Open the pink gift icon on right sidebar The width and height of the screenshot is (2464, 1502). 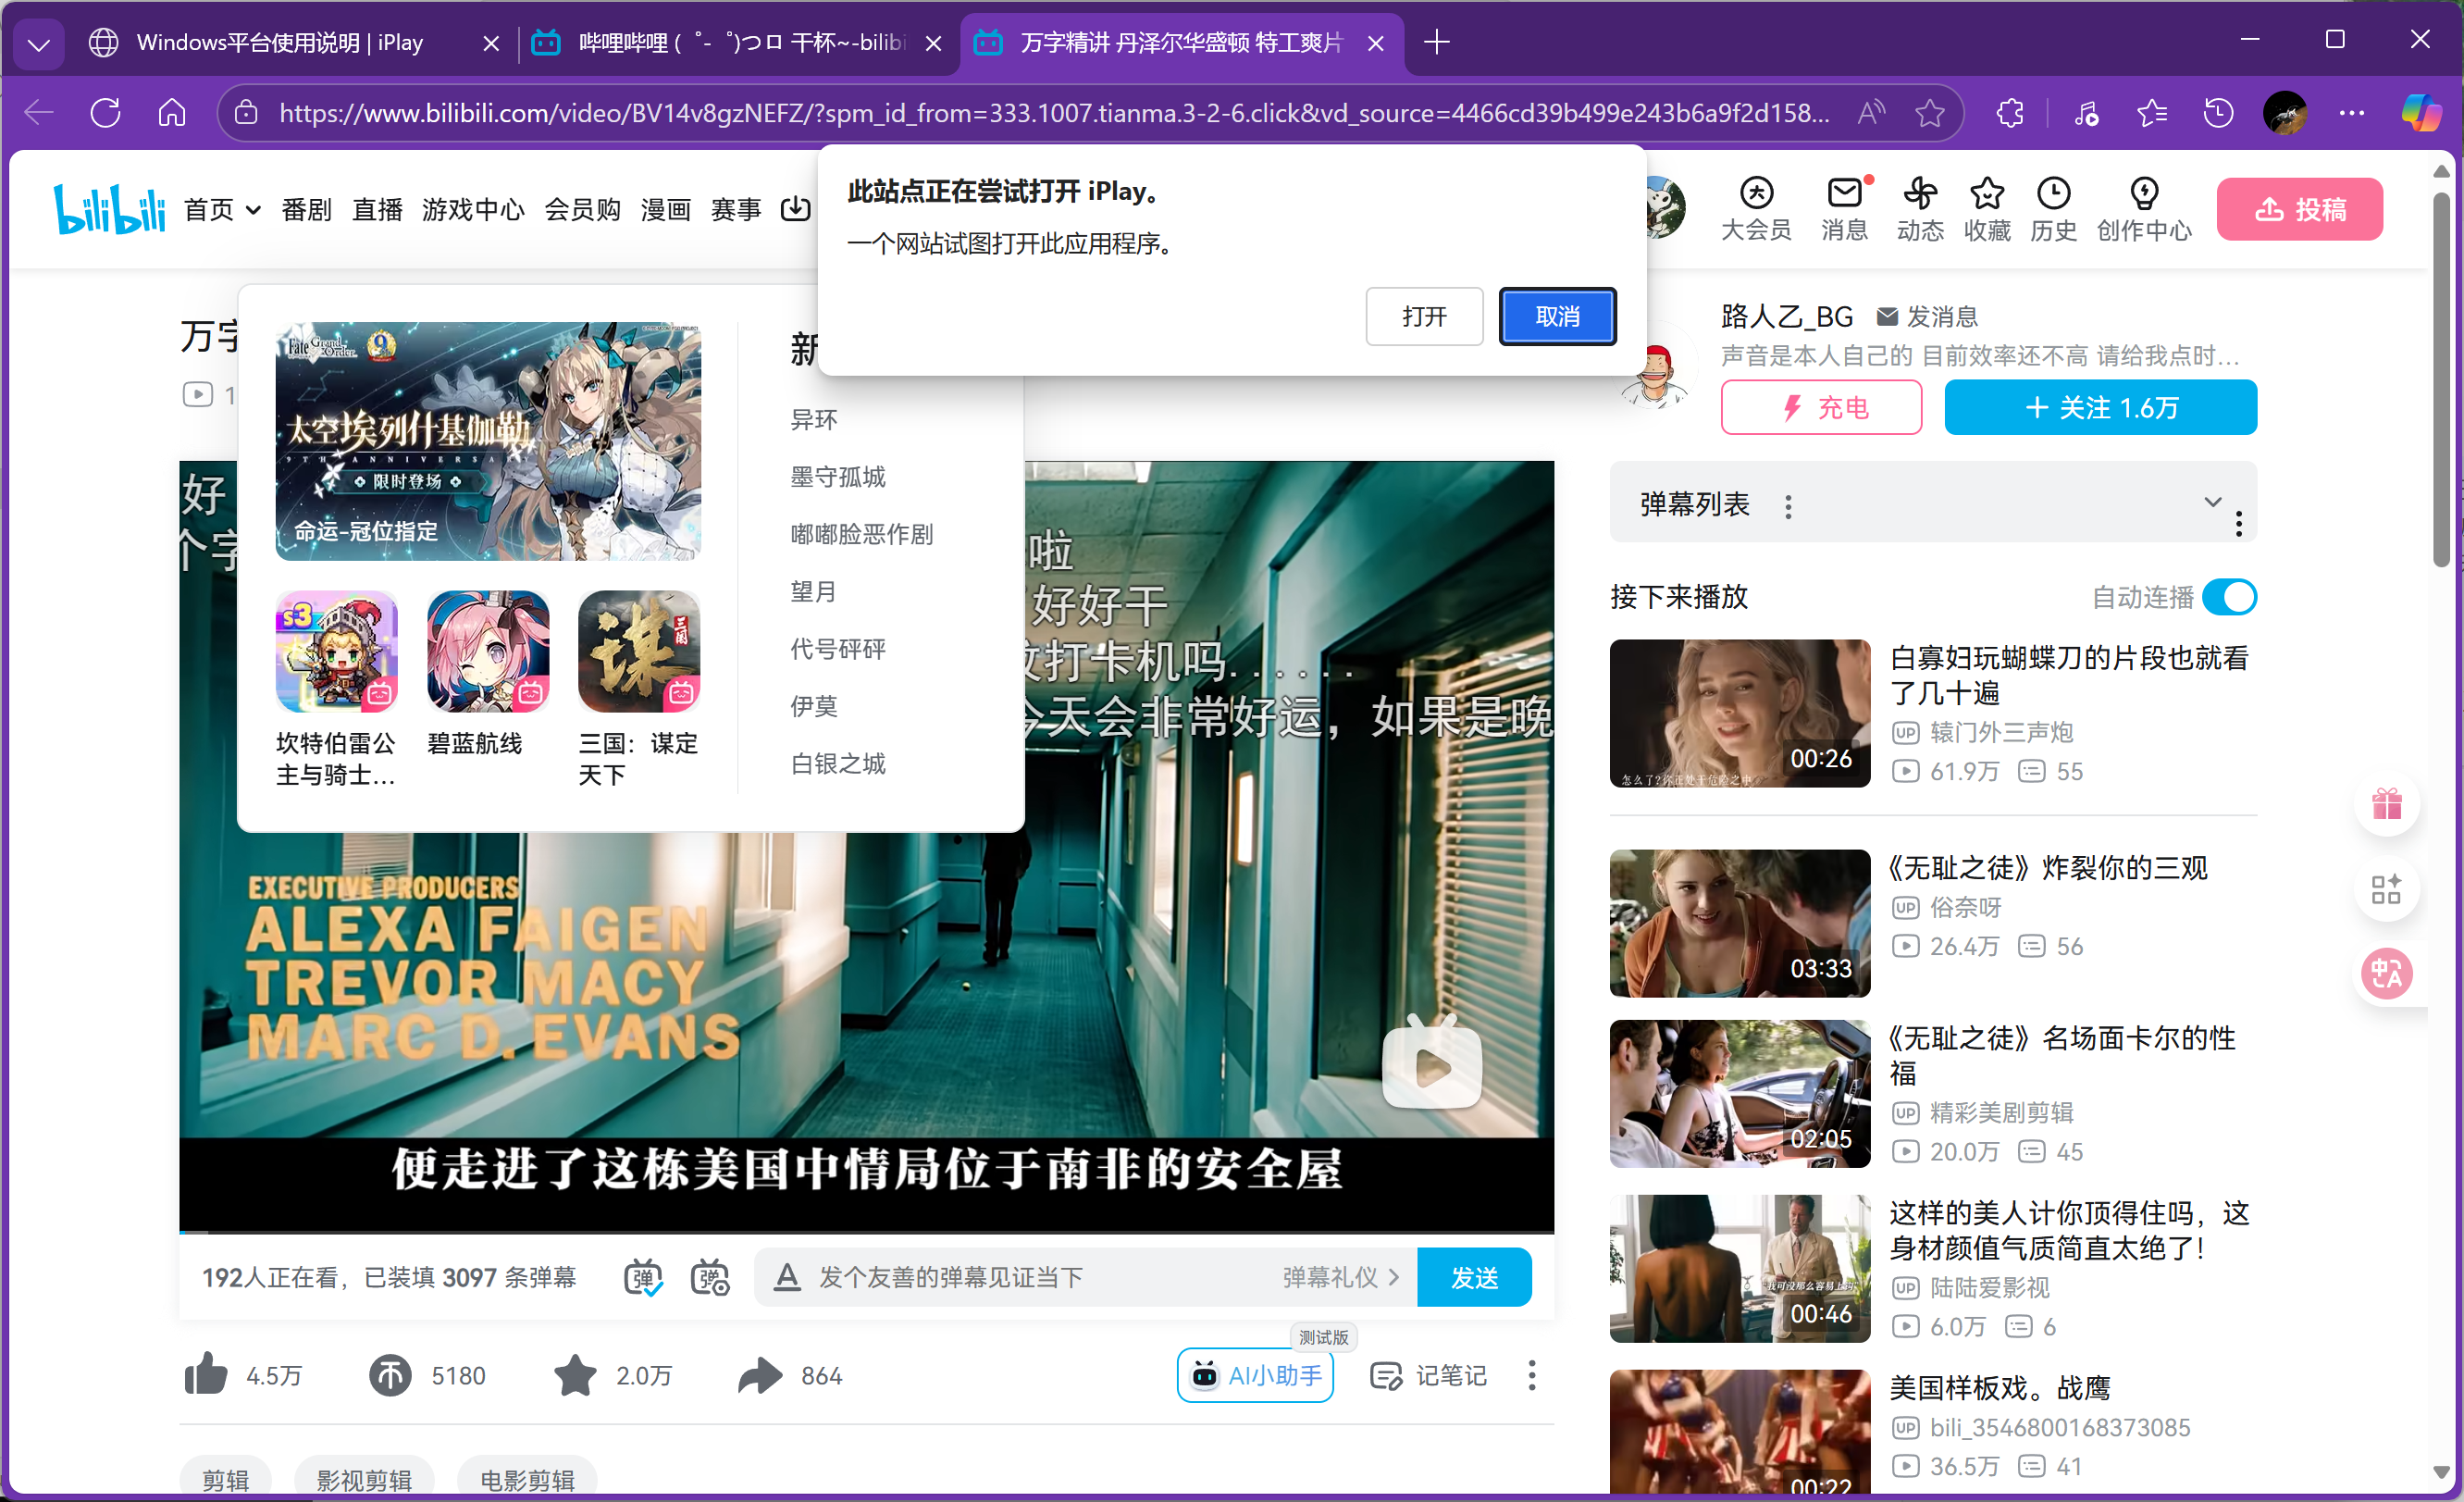pyautogui.click(x=2388, y=805)
